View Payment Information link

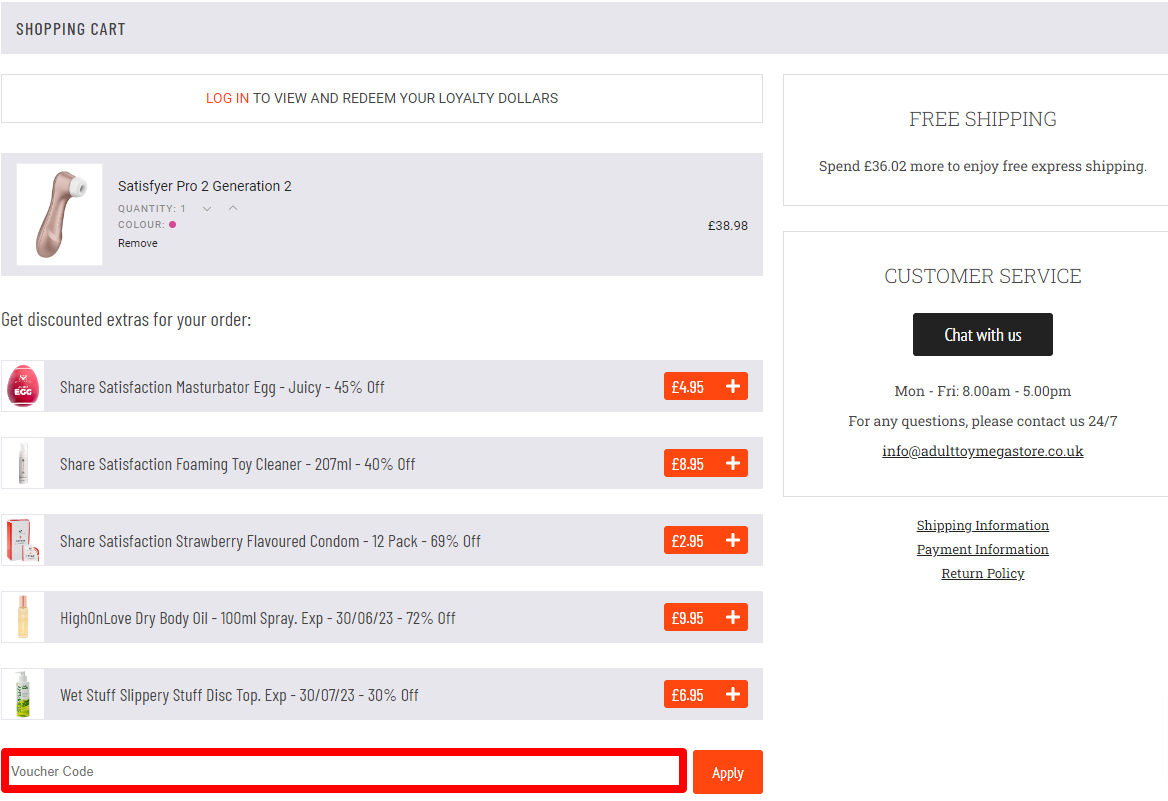982,549
